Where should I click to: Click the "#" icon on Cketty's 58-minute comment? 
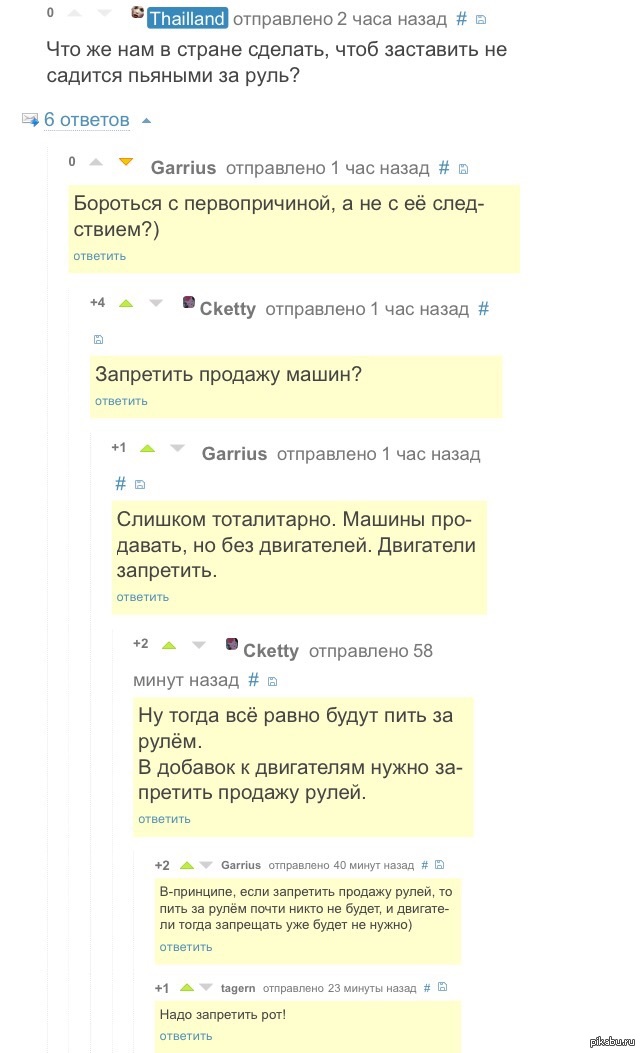click(253, 680)
